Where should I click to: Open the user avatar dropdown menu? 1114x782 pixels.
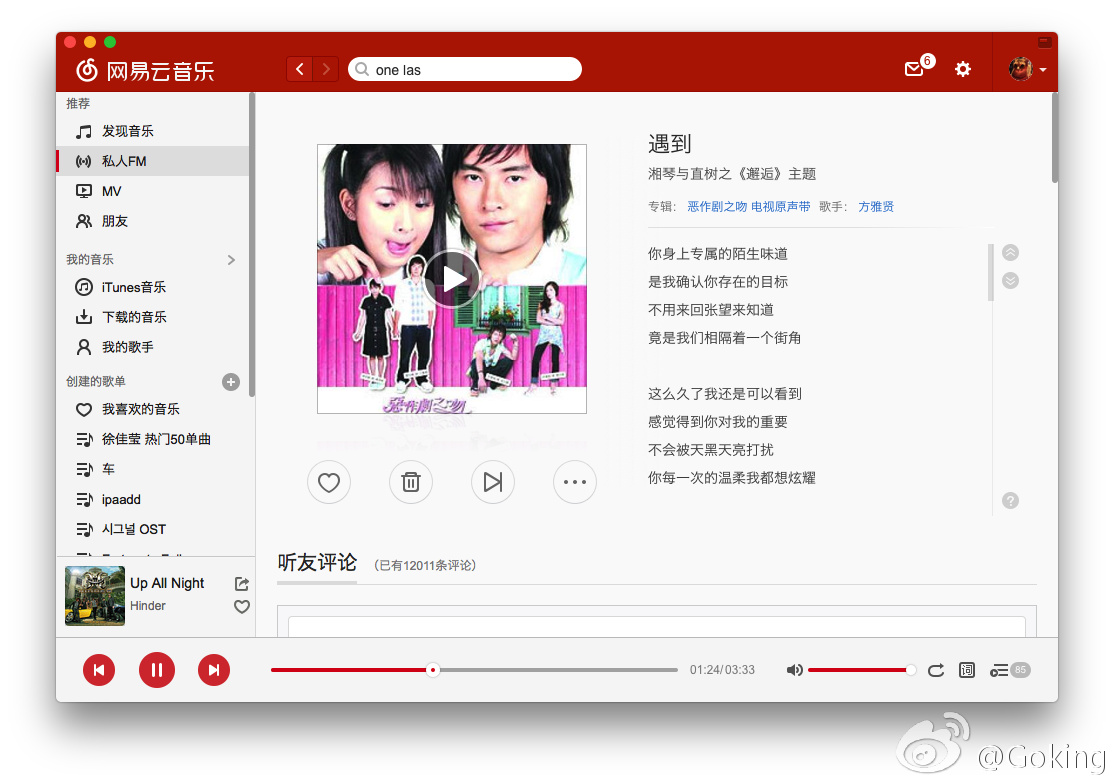pos(1027,69)
